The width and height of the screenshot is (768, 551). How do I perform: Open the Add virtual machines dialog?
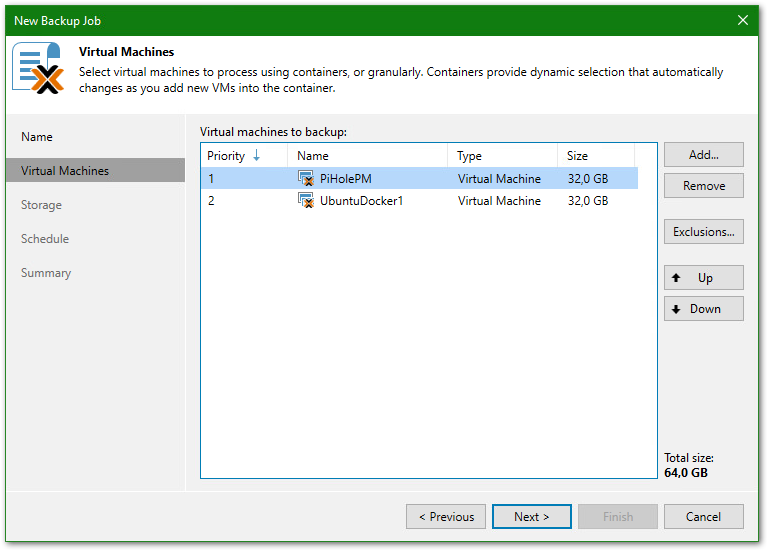[703, 155]
